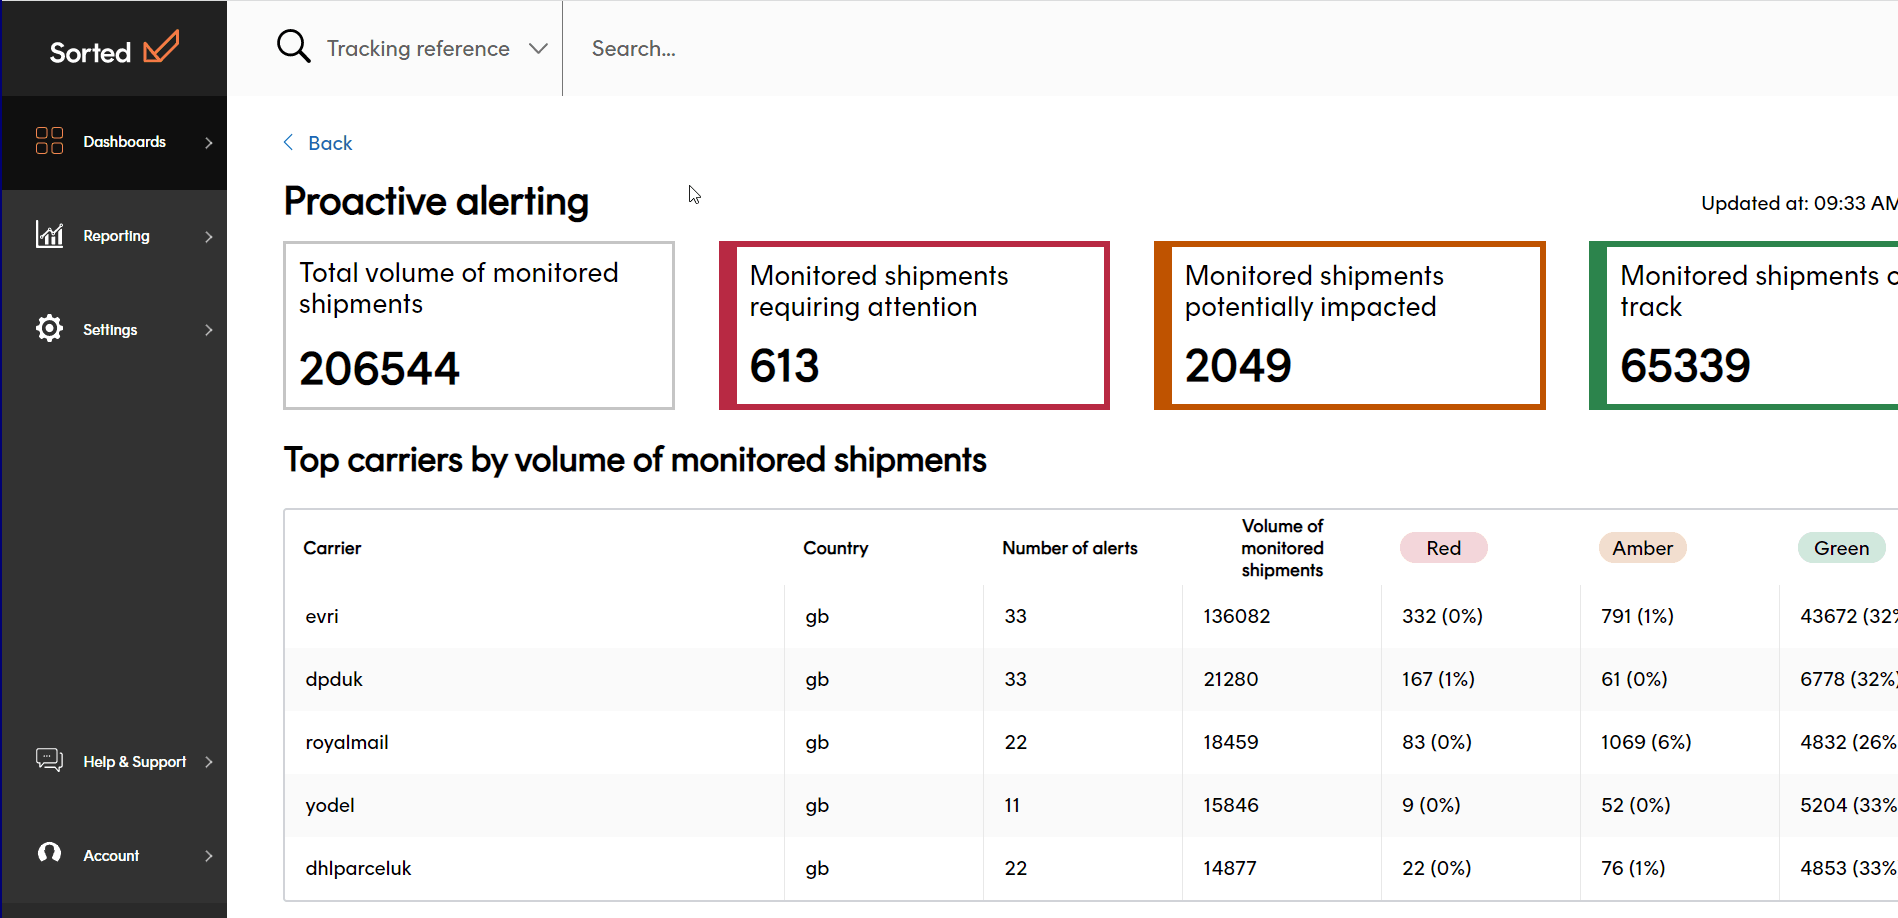Select the Red status badge header
This screenshot has height=918, width=1898.
point(1443,548)
